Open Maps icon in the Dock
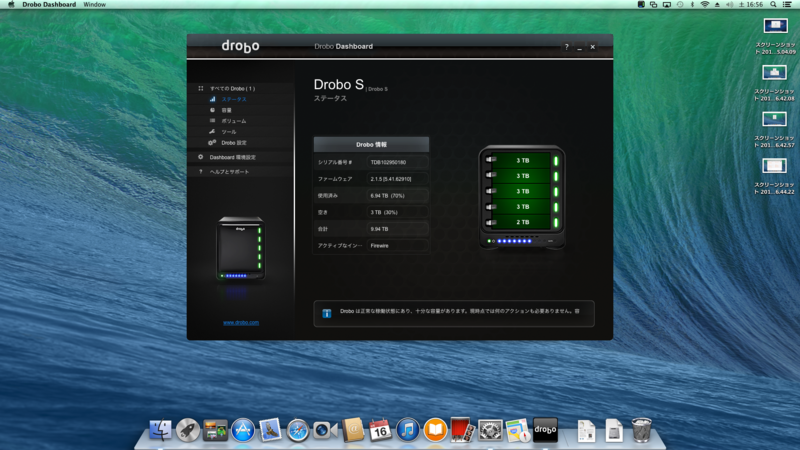This screenshot has height=450, width=800. (x=518, y=431)
